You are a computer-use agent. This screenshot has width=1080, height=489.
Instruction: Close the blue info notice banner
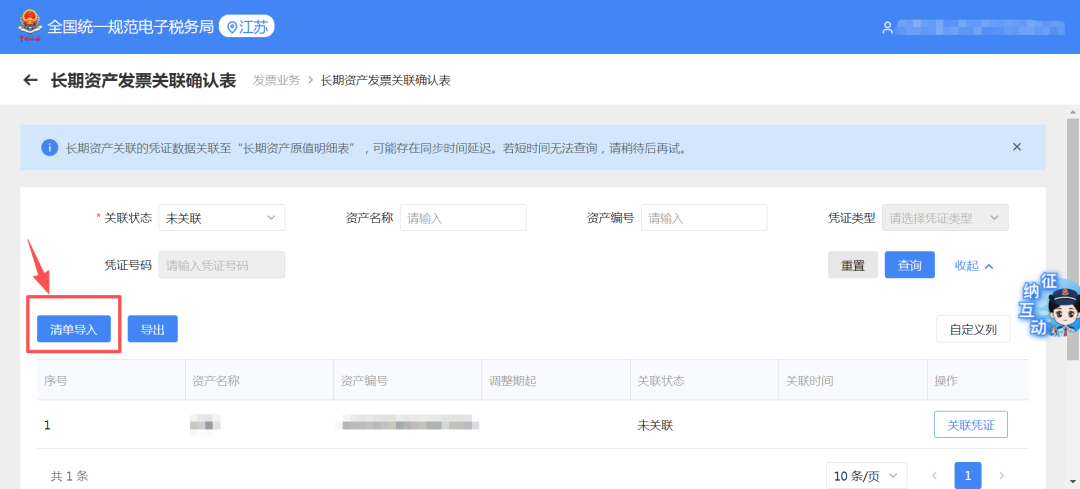point(1017,147)
